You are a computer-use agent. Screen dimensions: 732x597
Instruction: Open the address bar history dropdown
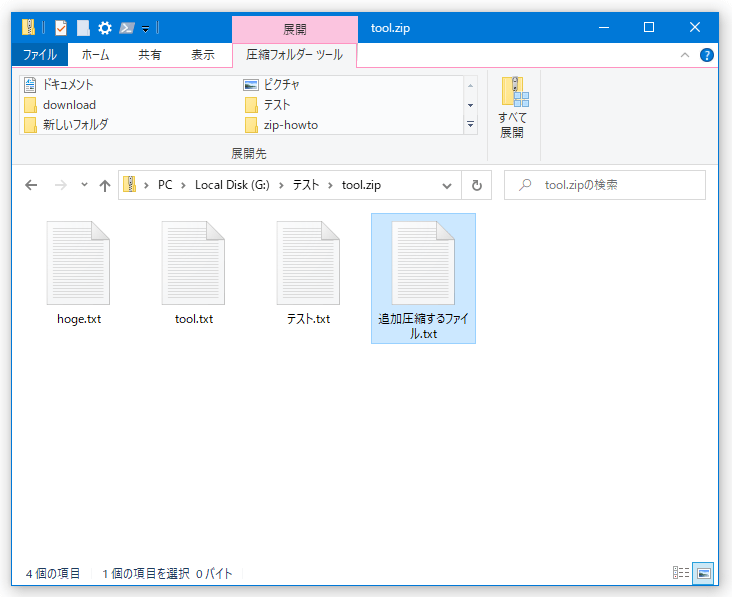click(447, 186)
